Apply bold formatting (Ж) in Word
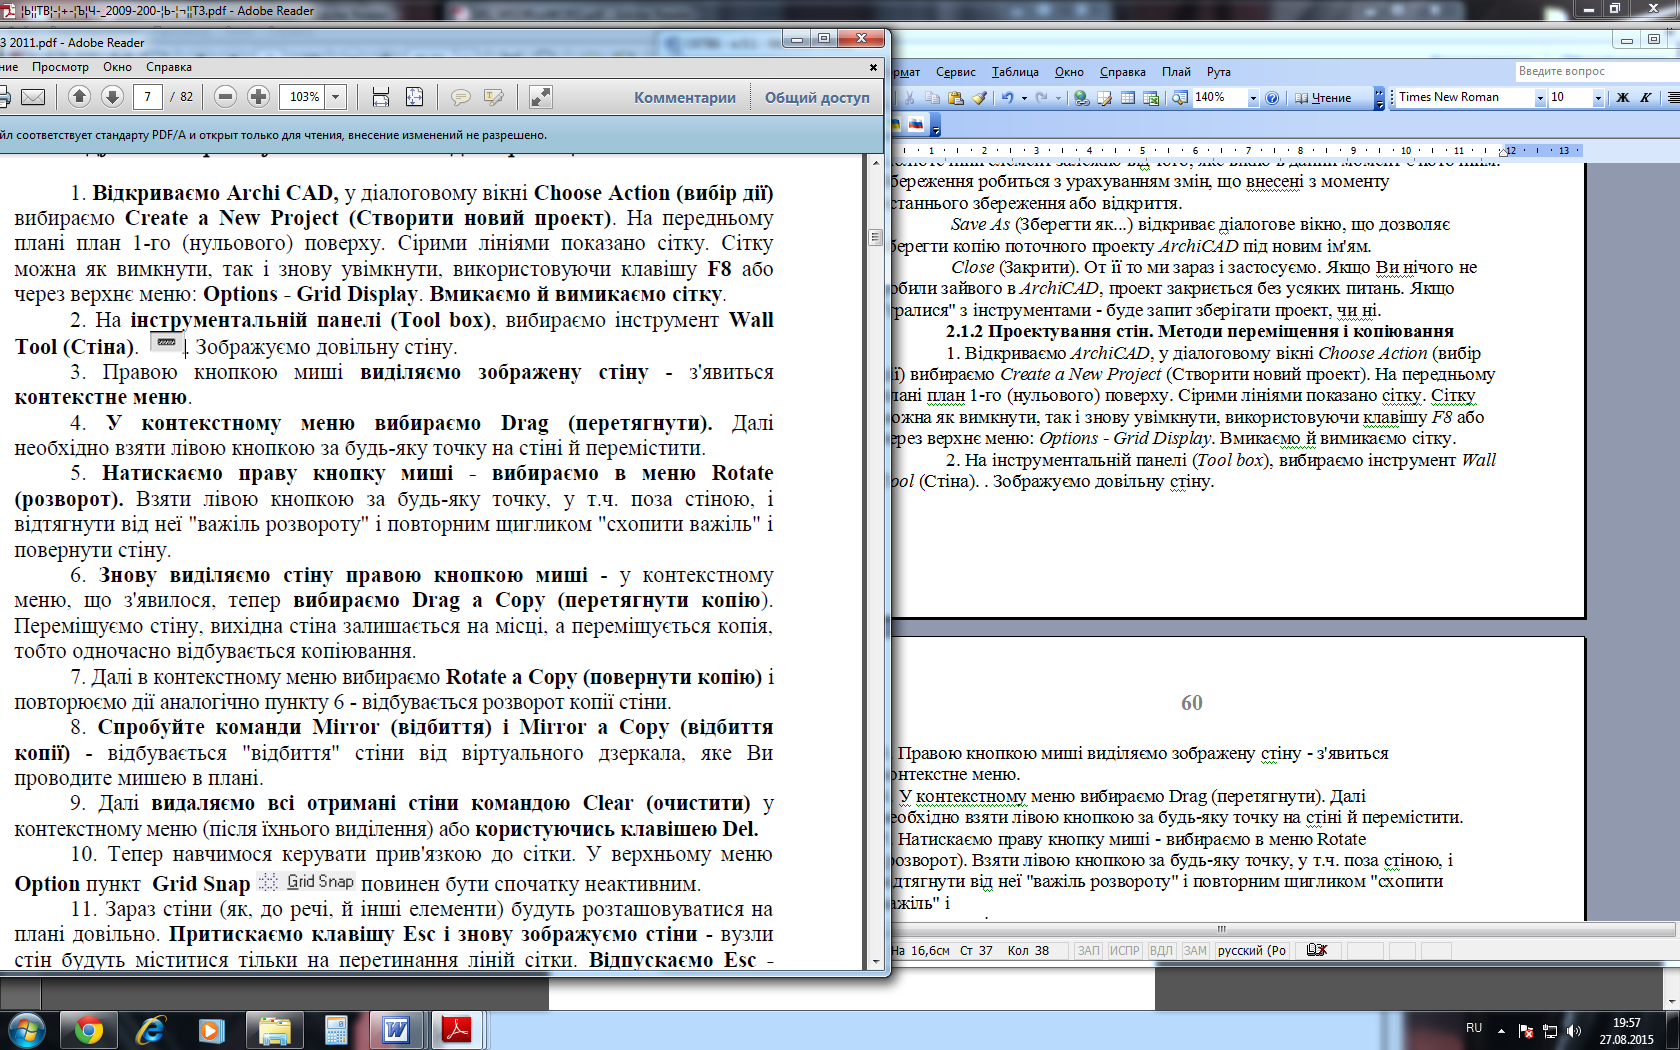This screenshot has width=1680, height=1050. coord(1622,97)
